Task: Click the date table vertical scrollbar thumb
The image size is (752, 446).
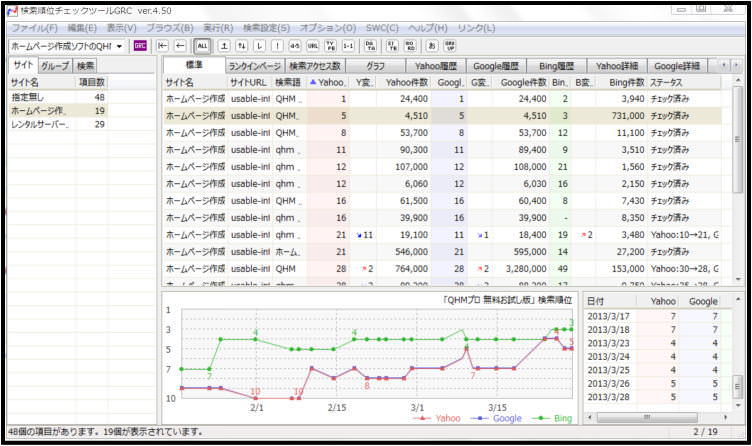Action: pyautogui.click(x=738, y=387)
